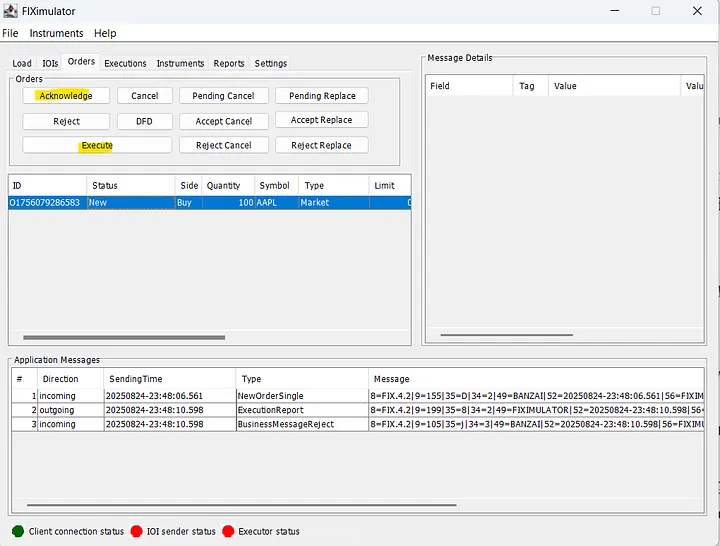Image resolution: width=720 pixels, height=546 pixels.
Task: Click the Tag column header in Message Details
Action: [x=530, y=86]
